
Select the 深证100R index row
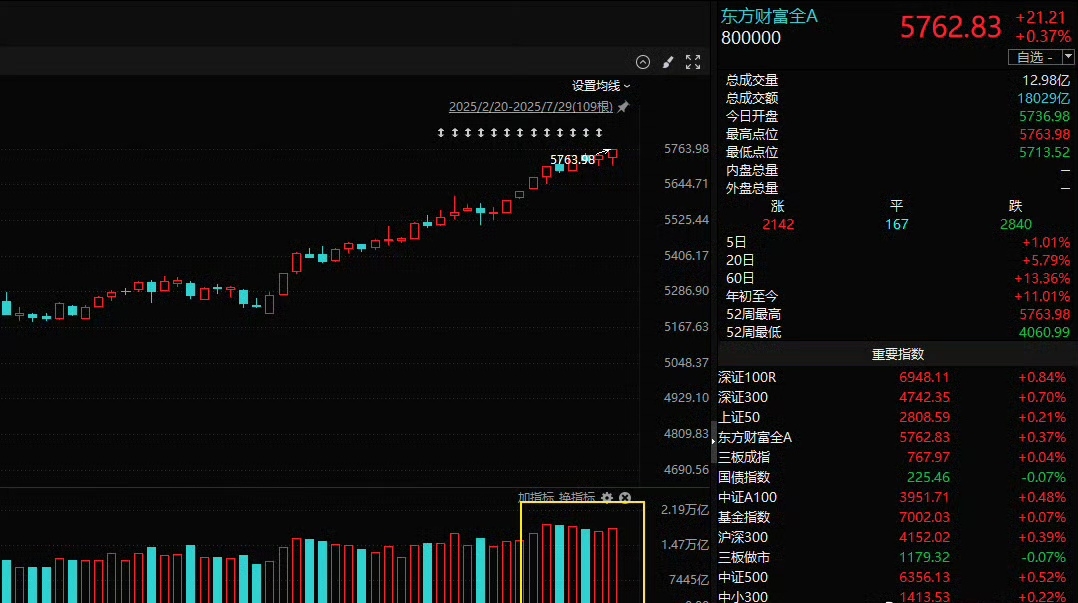898,377
